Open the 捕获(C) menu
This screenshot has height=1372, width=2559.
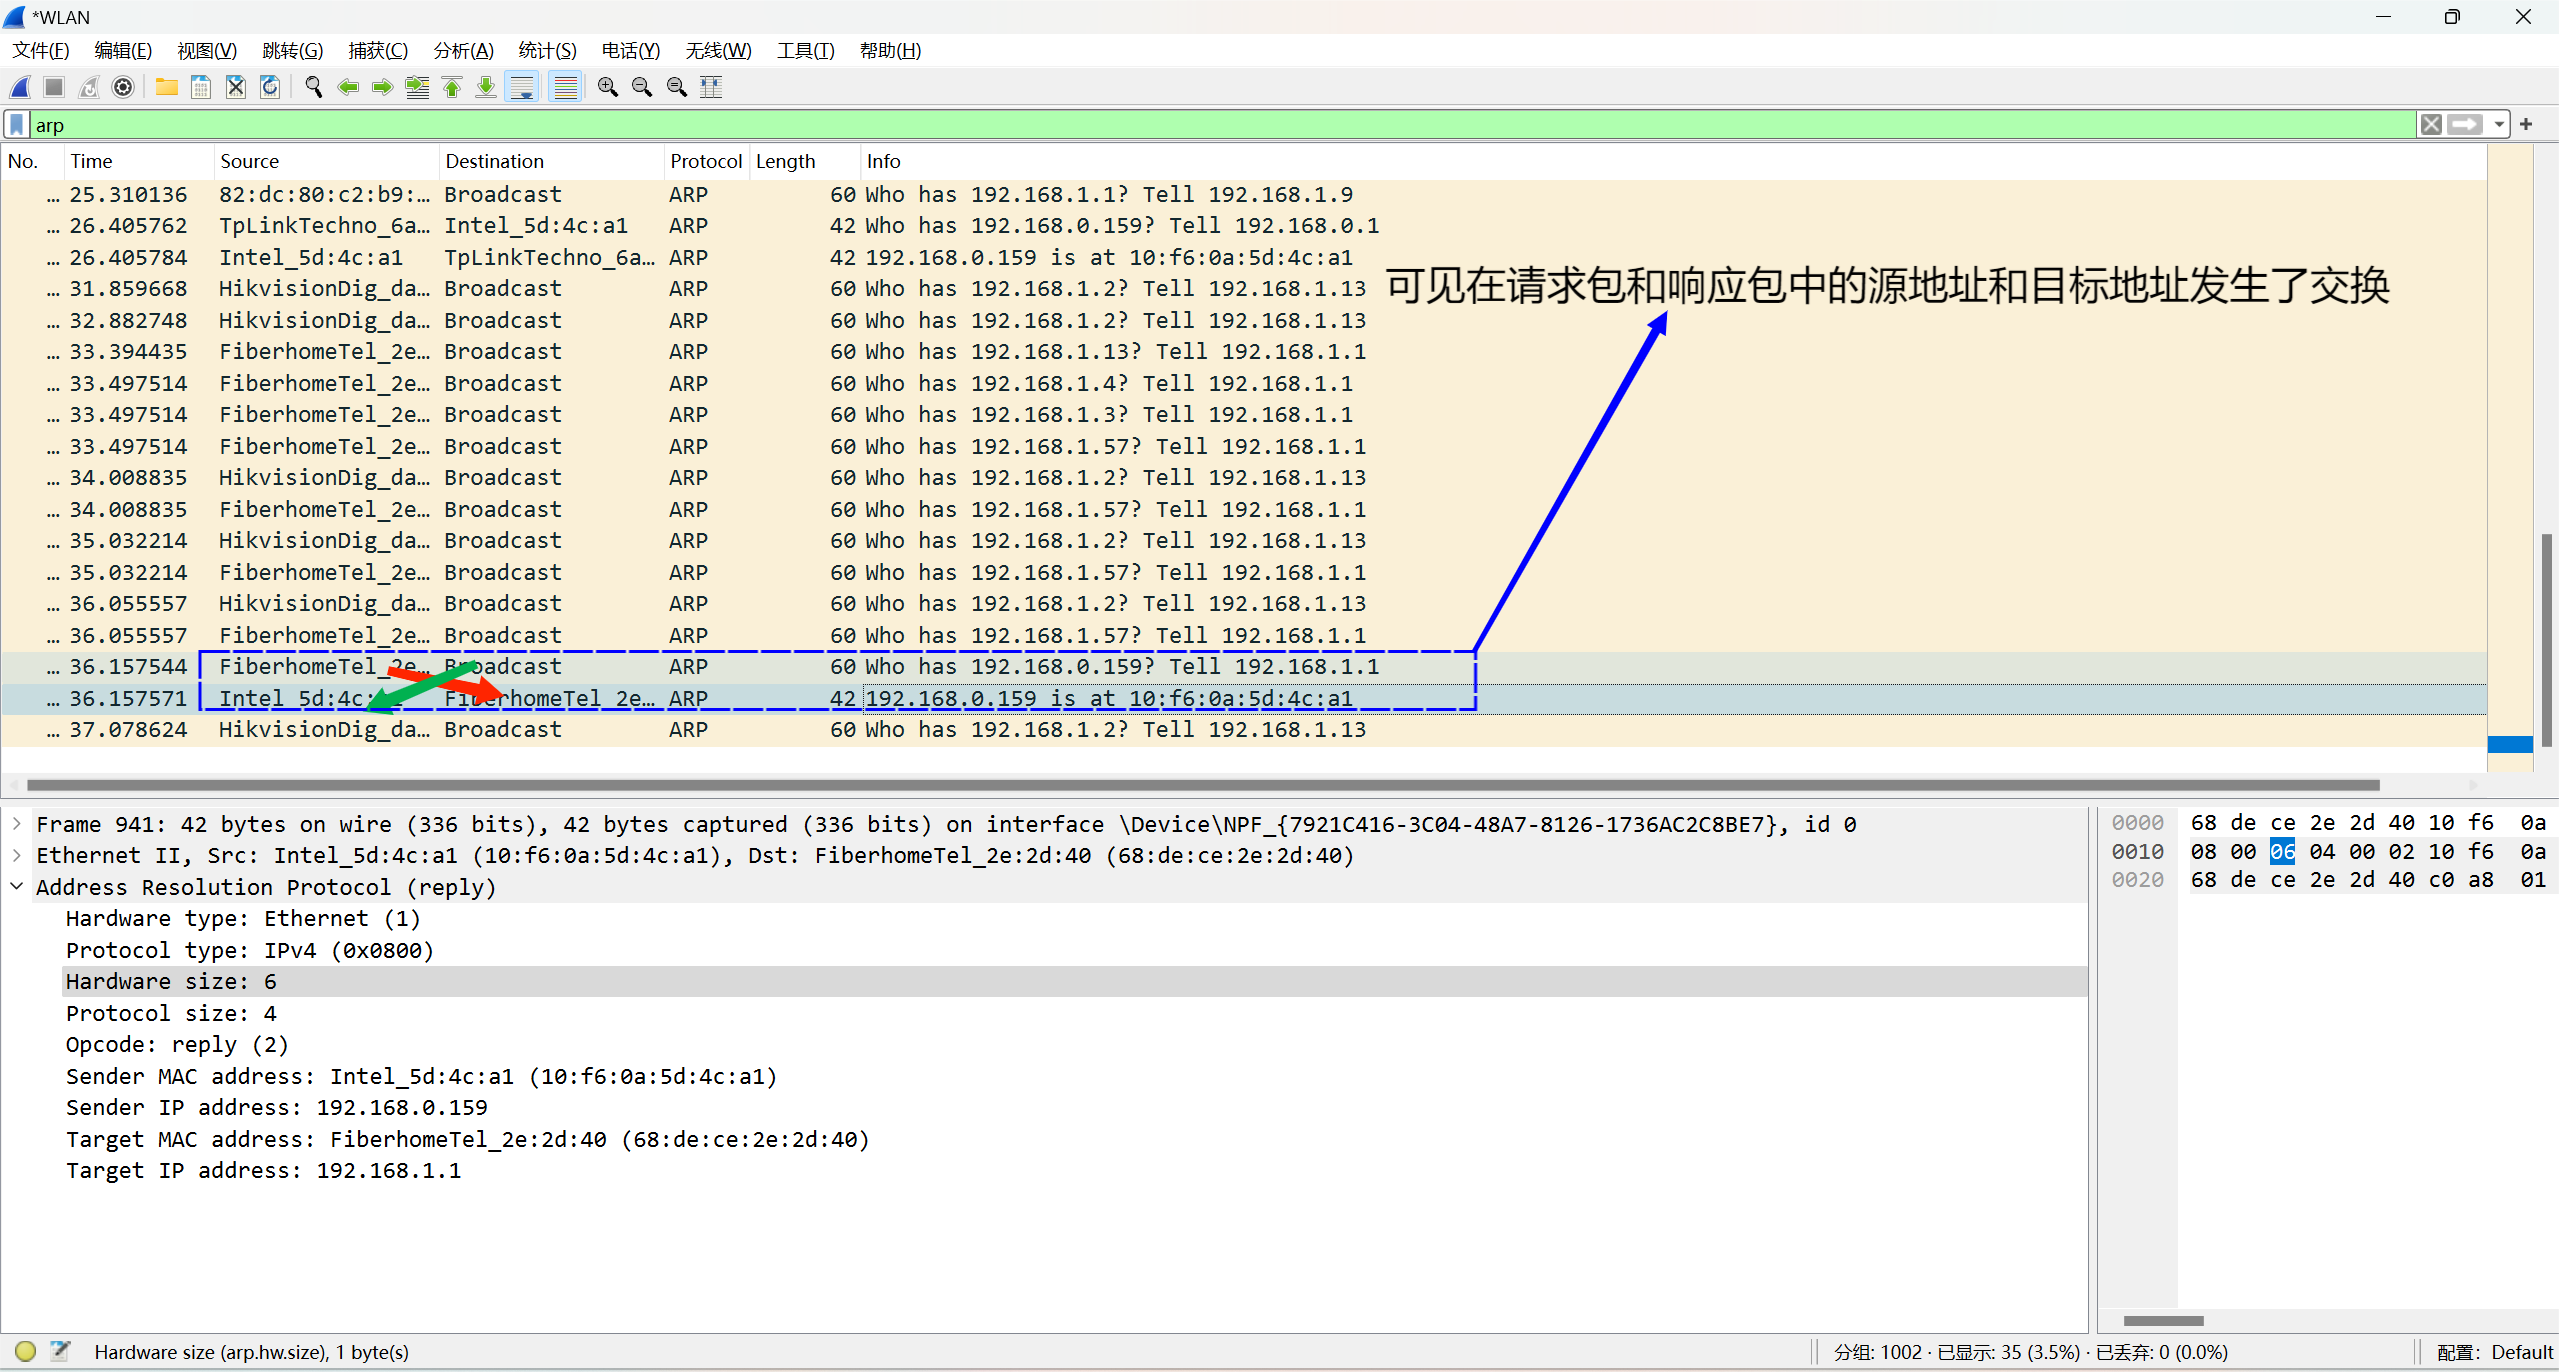378,51
